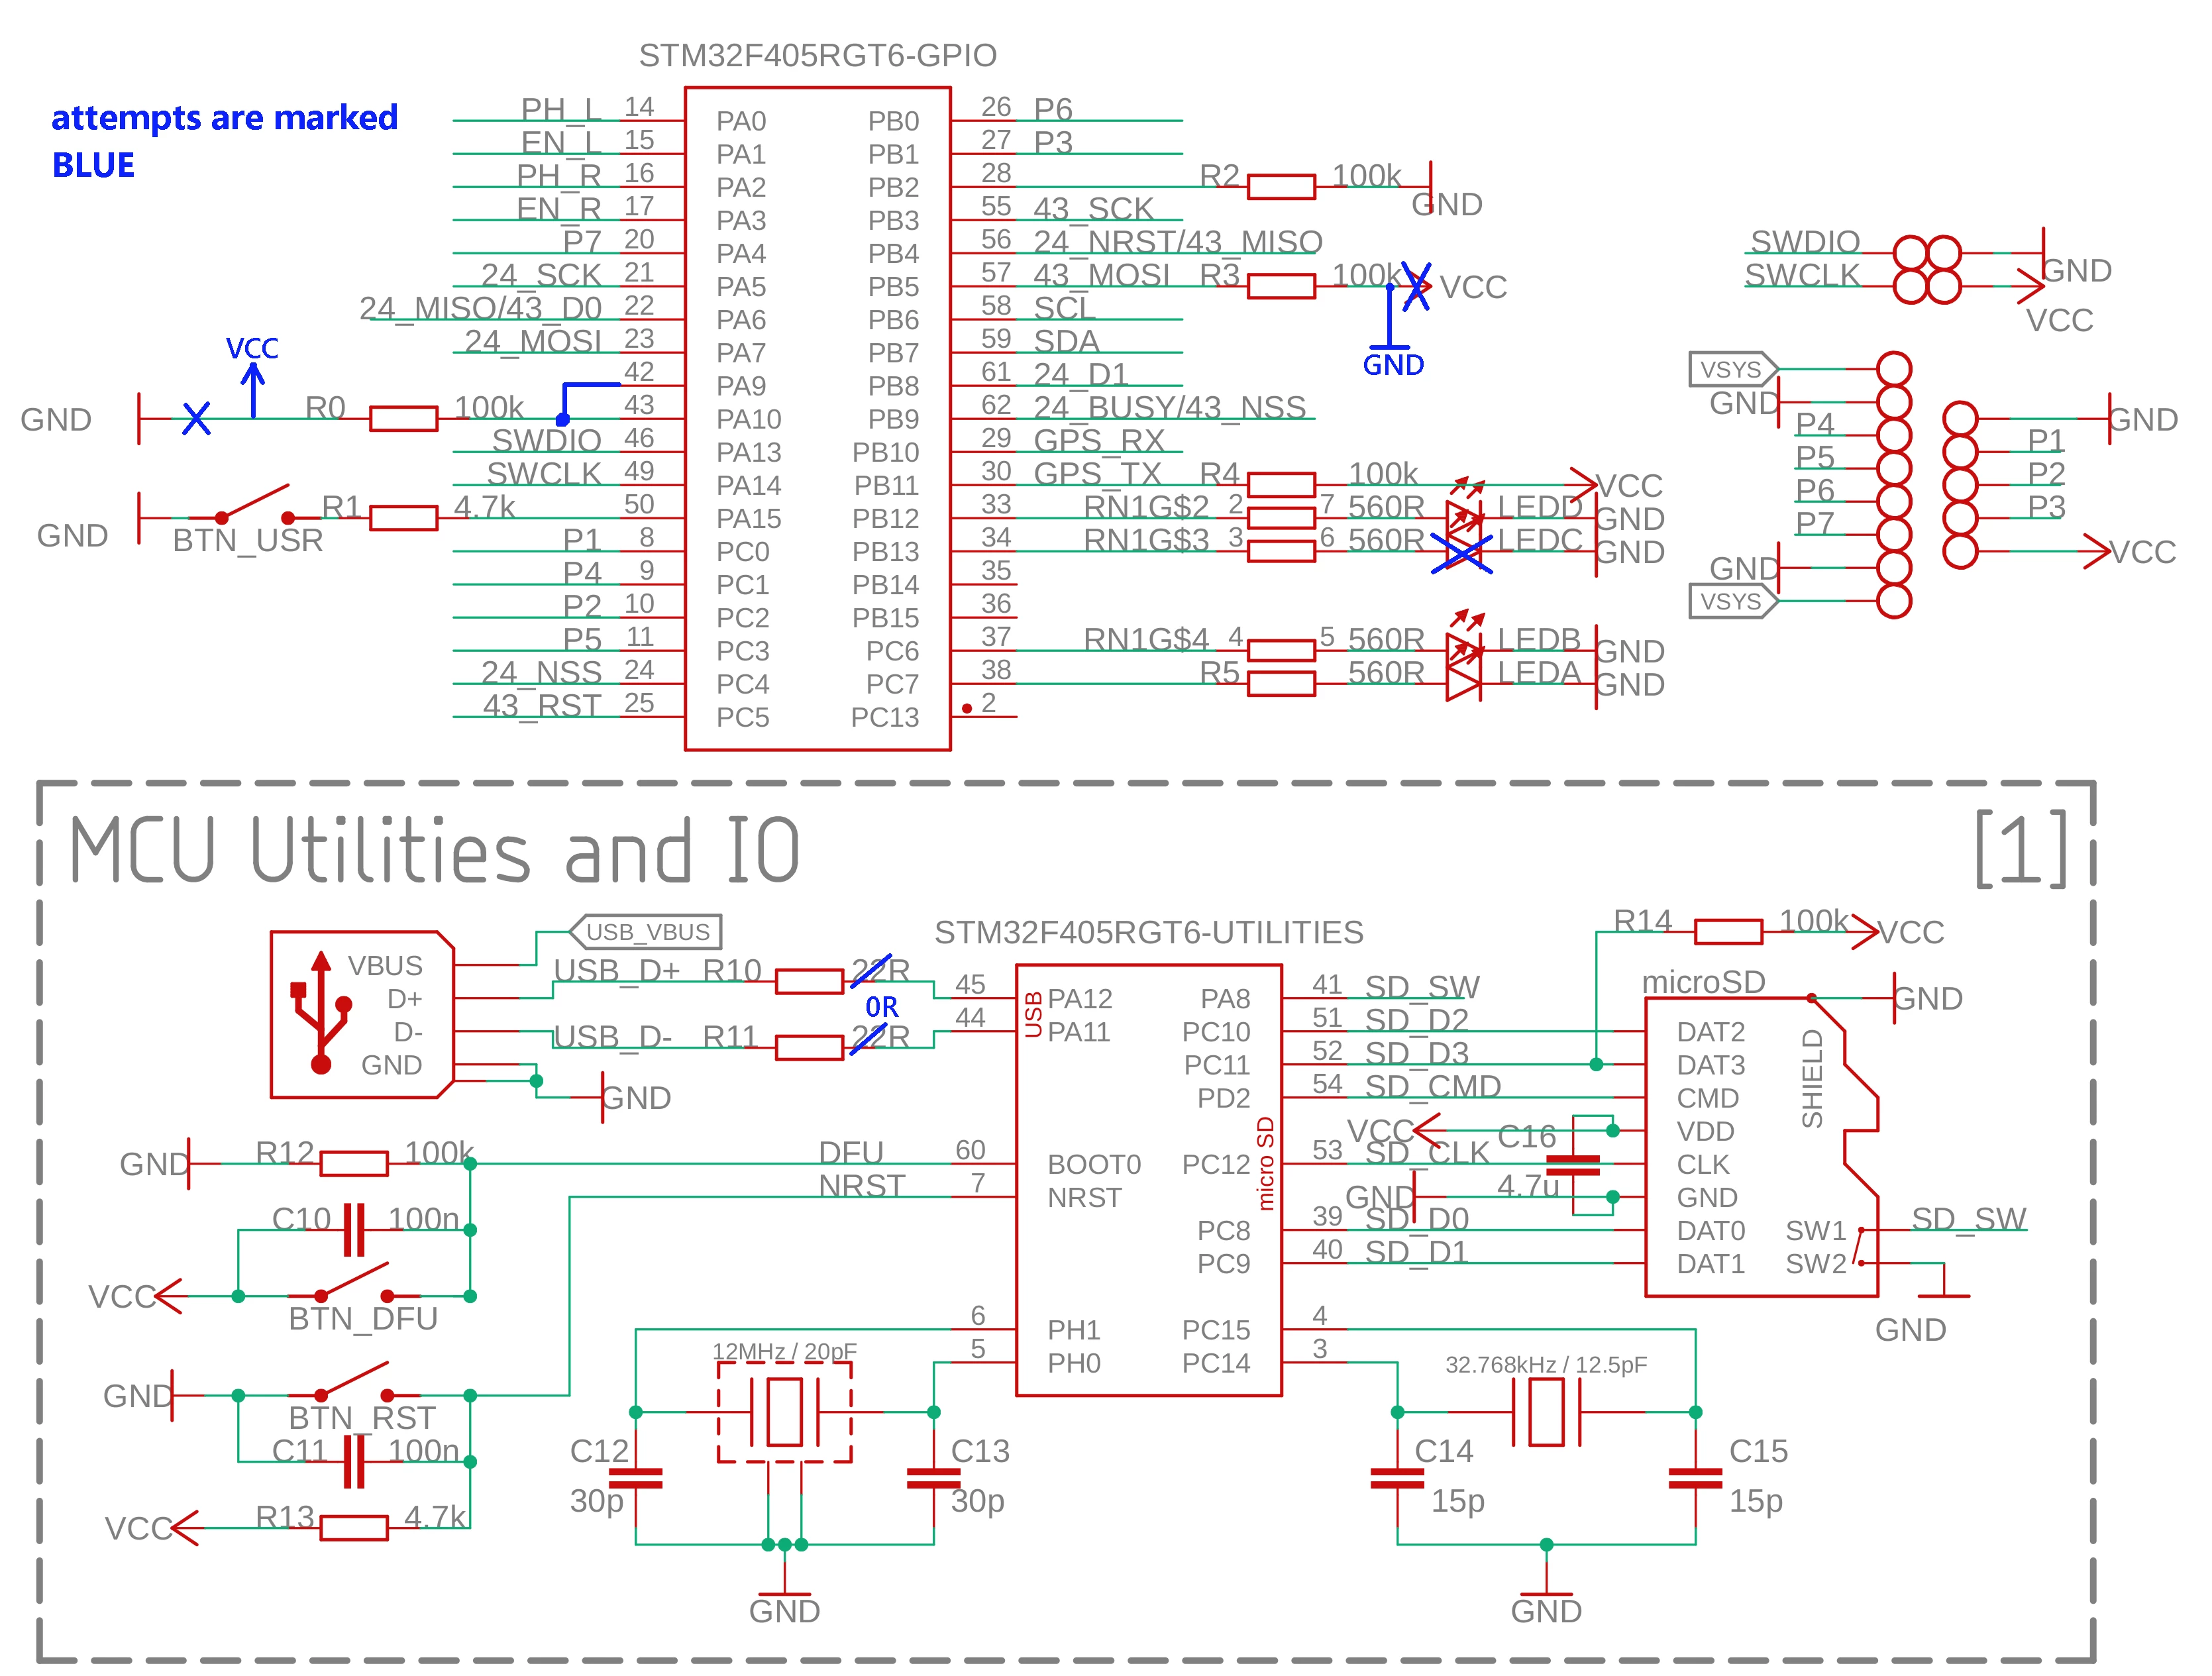
Task: Select resistor R13 symbol labeled 4.7k
Action: coord(354,1528)
